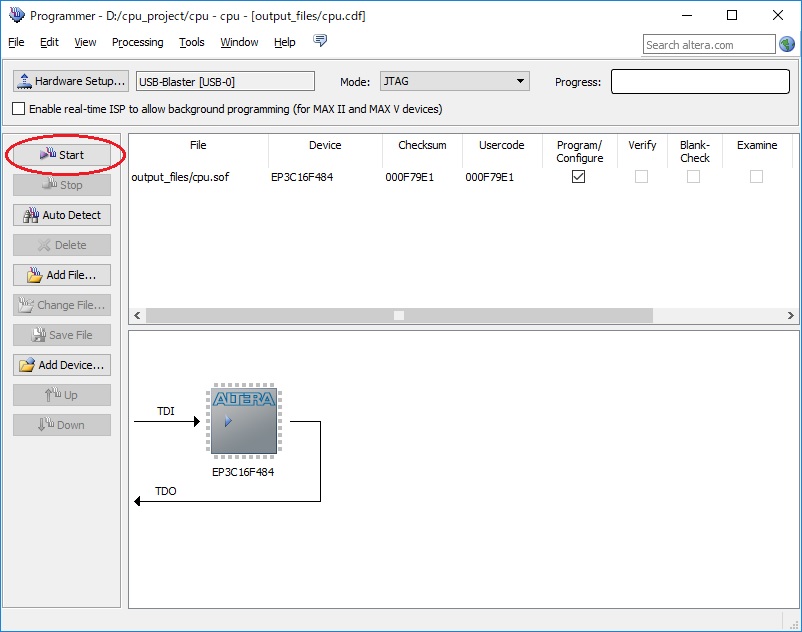Click the Change File button

62,305
